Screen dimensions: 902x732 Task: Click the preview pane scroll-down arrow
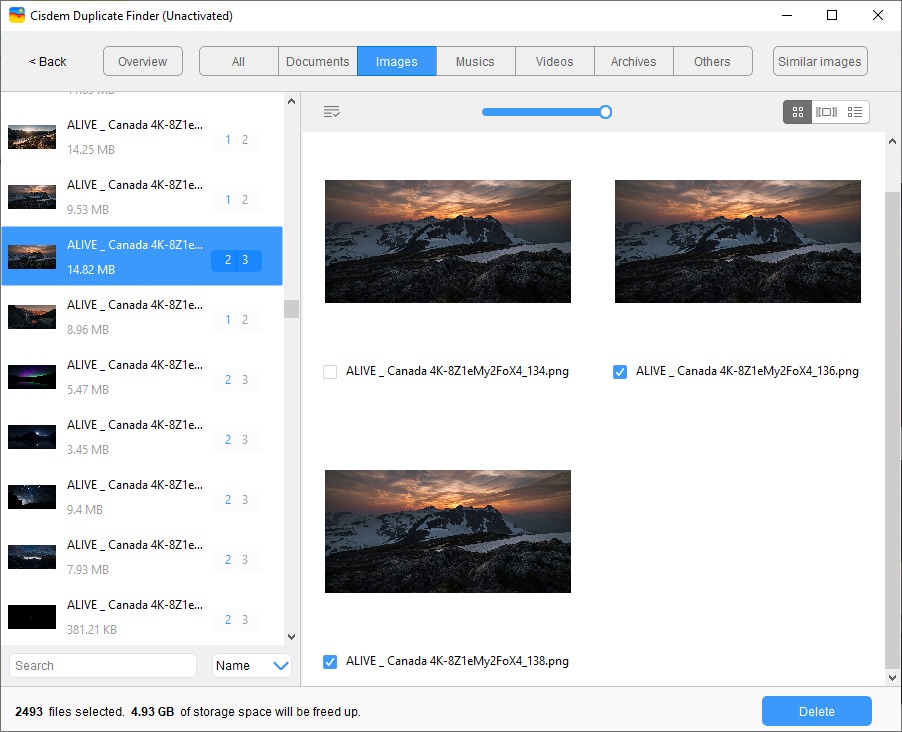892,677
